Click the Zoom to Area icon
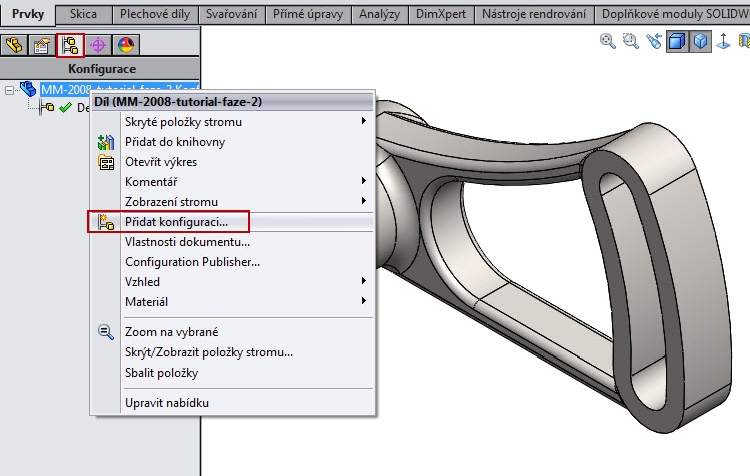The width and height of the screenshot is (750, 476). [x=631, y=41]
